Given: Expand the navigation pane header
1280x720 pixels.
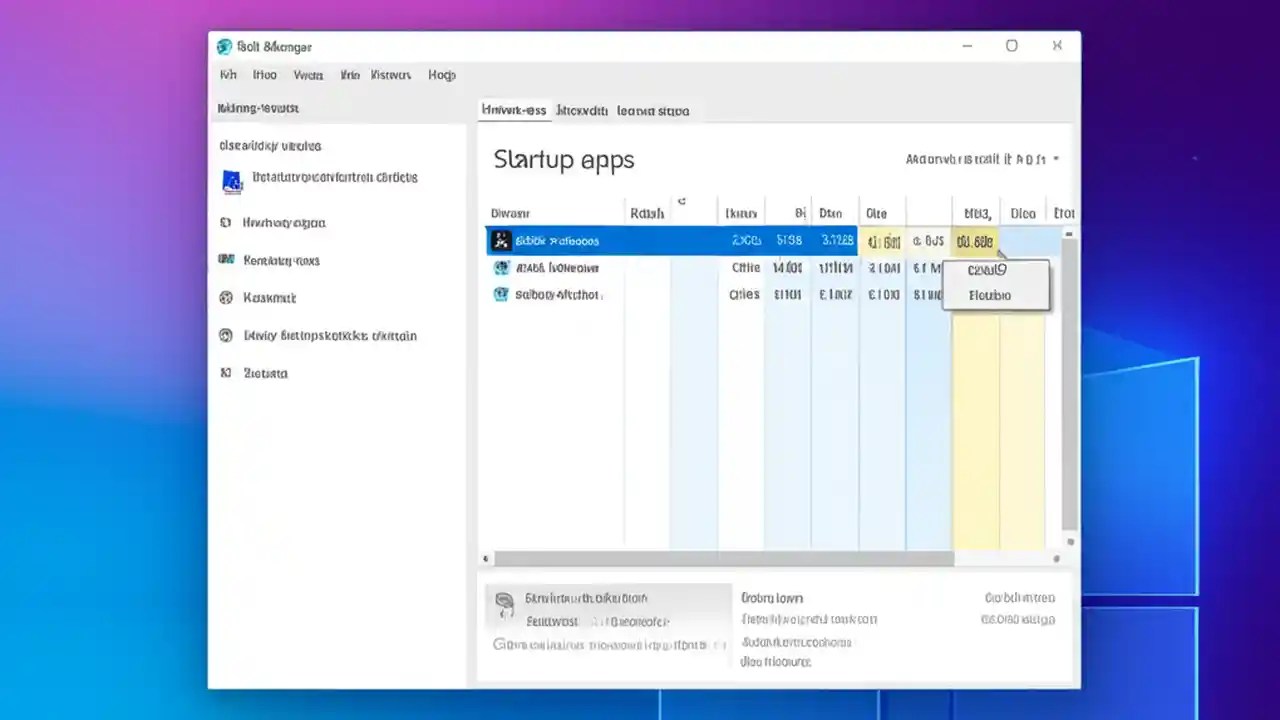Looking at the screenshot, I should 258,108.
